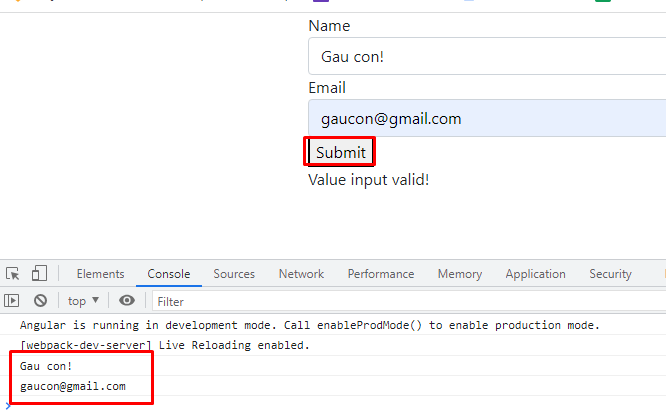Screen dimensions: 666x411
Task: Focus the Email input field
Action: pos(487,119)
